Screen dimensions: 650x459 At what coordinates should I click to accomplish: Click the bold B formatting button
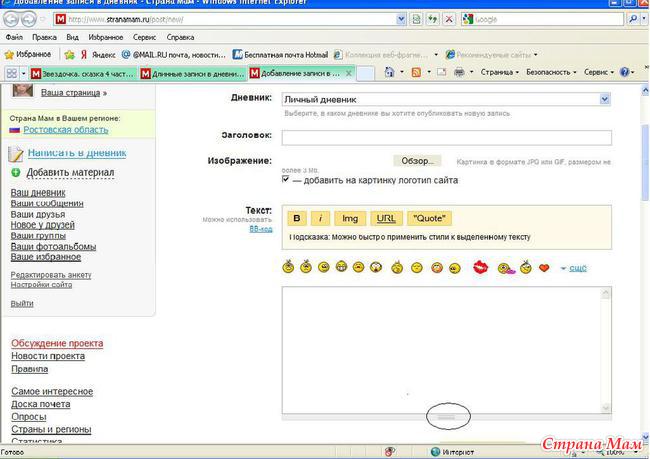point(296,218)
